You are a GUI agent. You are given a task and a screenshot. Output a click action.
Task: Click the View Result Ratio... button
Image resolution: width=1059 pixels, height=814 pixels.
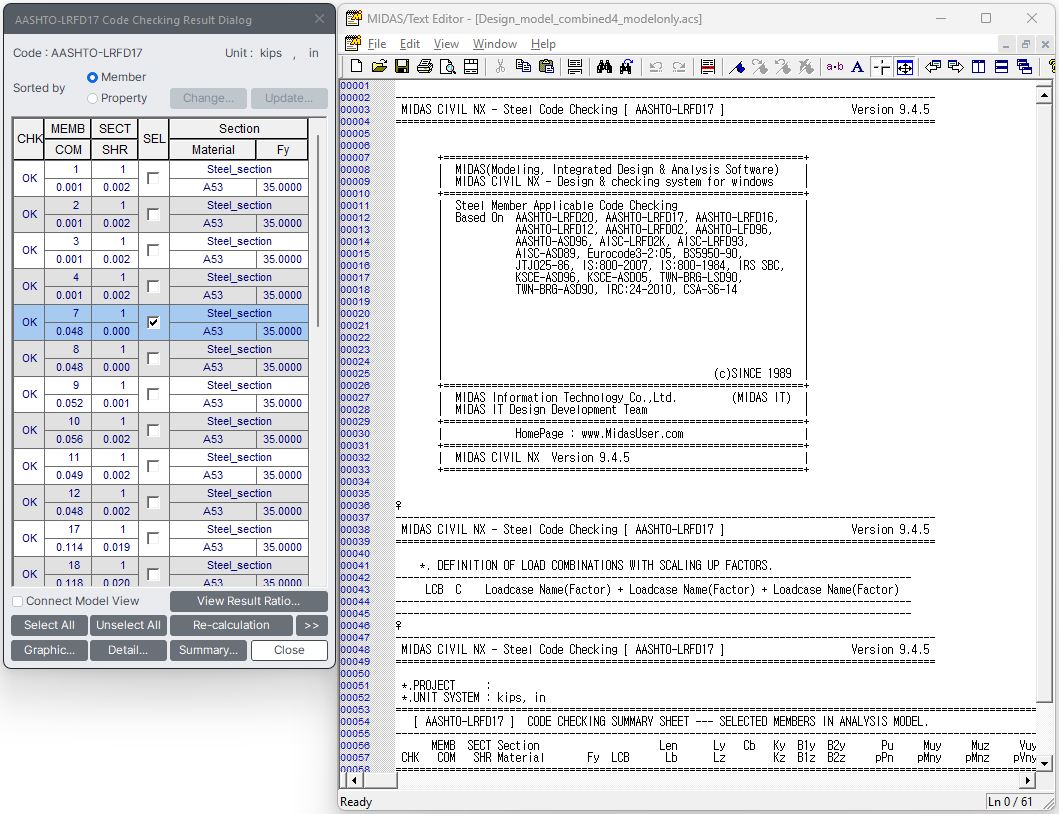point(249,601)
